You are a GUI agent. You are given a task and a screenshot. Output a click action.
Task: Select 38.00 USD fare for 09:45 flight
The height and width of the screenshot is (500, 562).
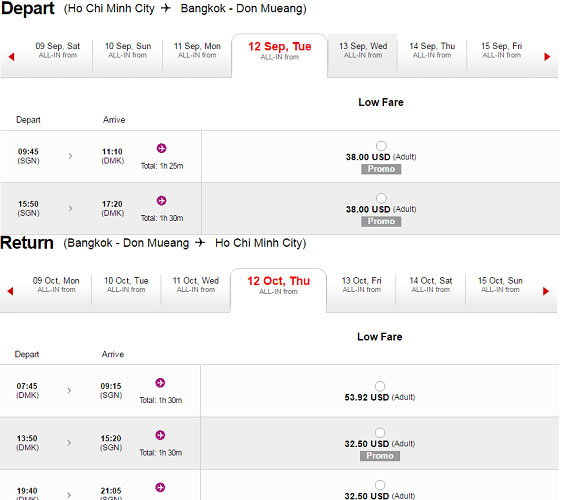(381, 146)
